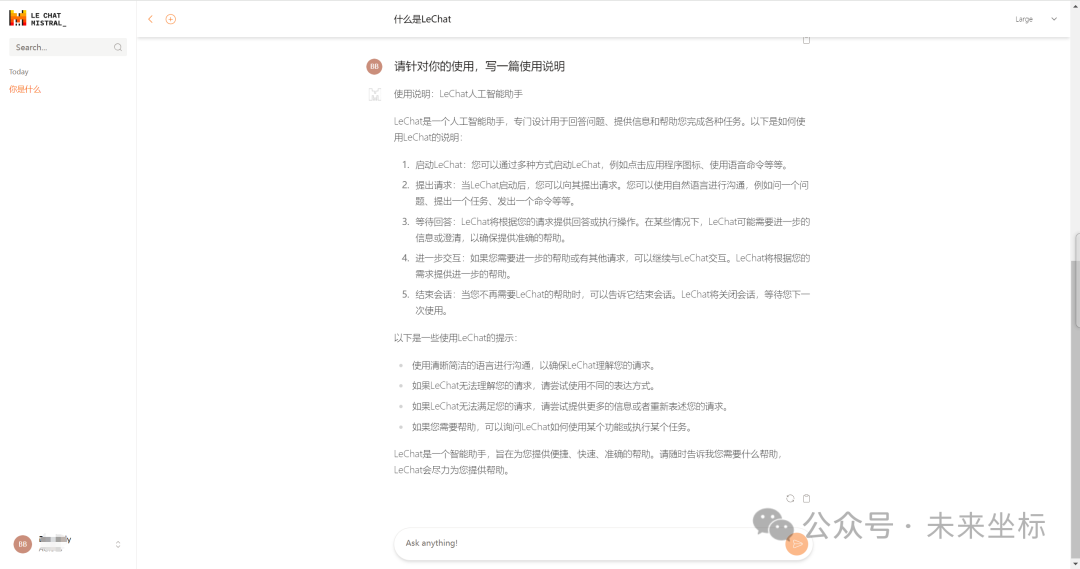Click bullet '如果LeChat无法满足您的请求'

(x=572, y=406)
